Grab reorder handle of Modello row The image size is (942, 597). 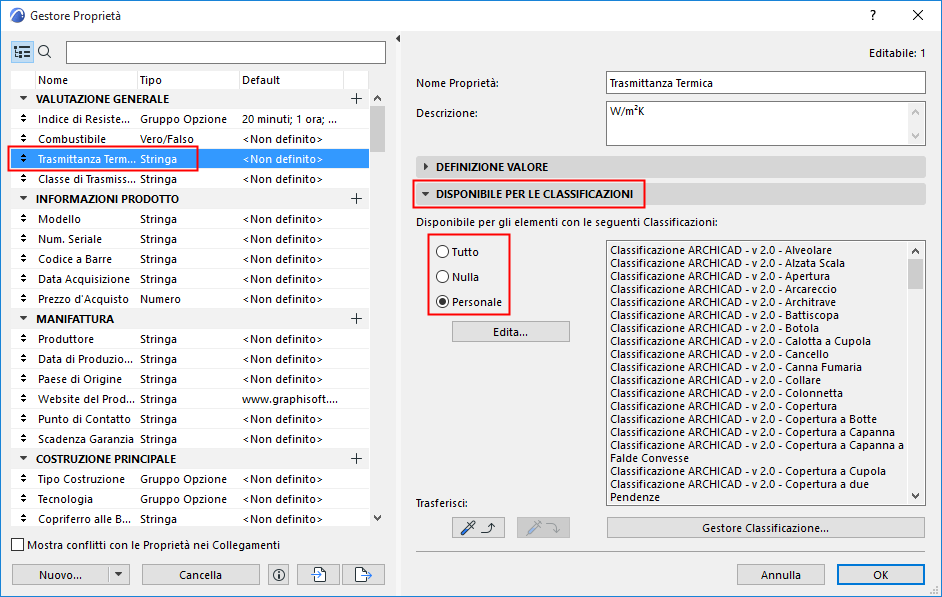pyautogui.click(x=23, y=219)
